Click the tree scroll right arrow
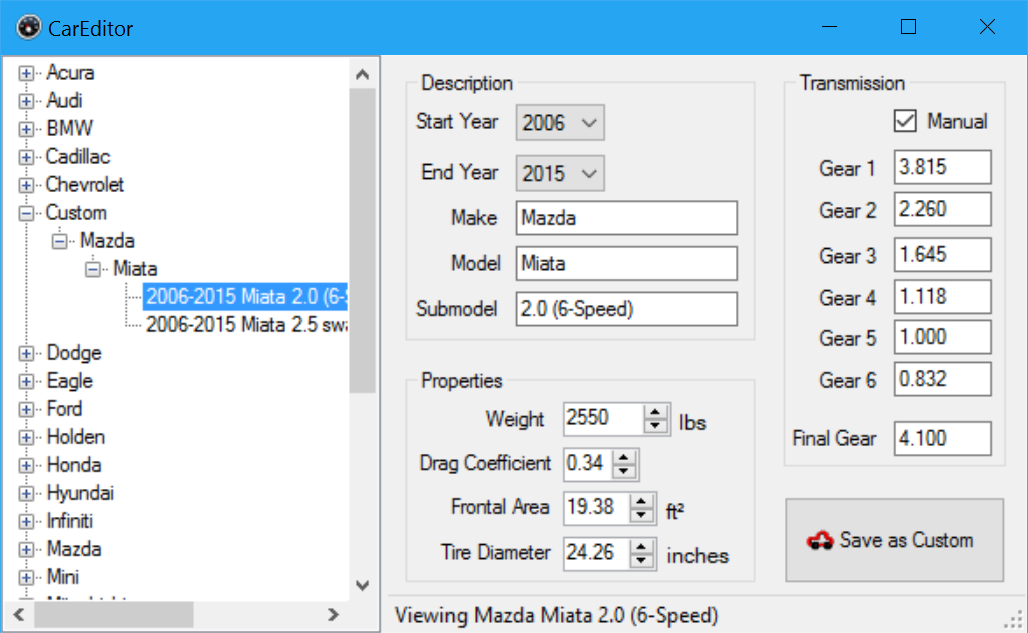The width and height of the screenshot is (1028, 633). coord(333,615)
